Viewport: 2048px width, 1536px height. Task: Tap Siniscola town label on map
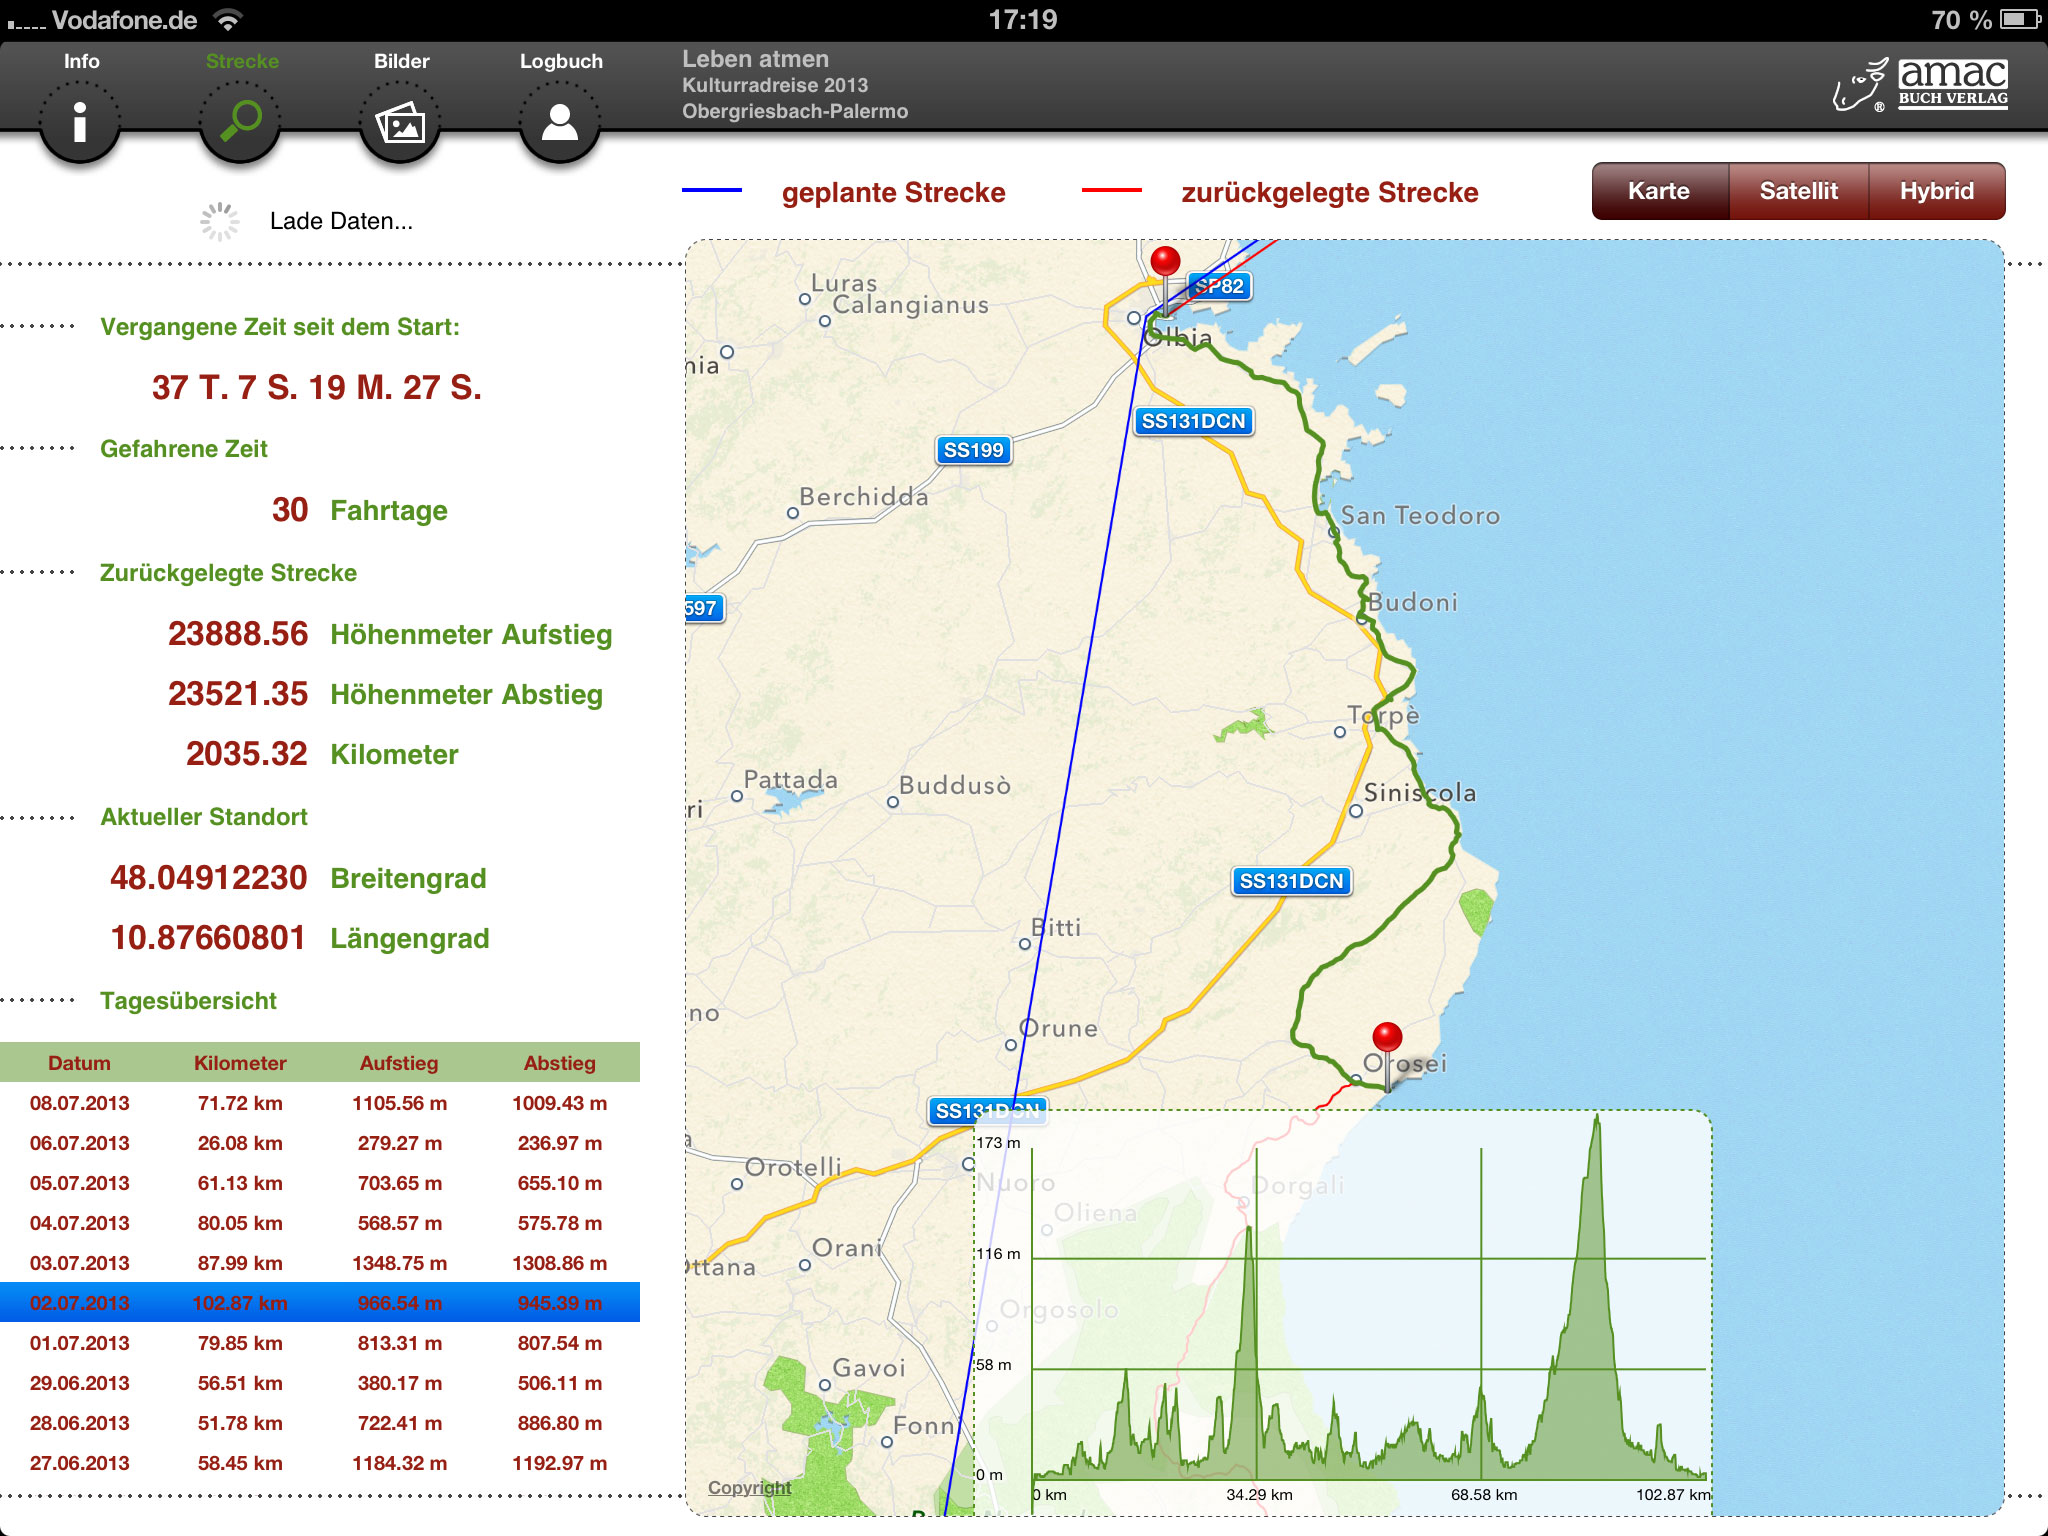[x=1420, y=793]
